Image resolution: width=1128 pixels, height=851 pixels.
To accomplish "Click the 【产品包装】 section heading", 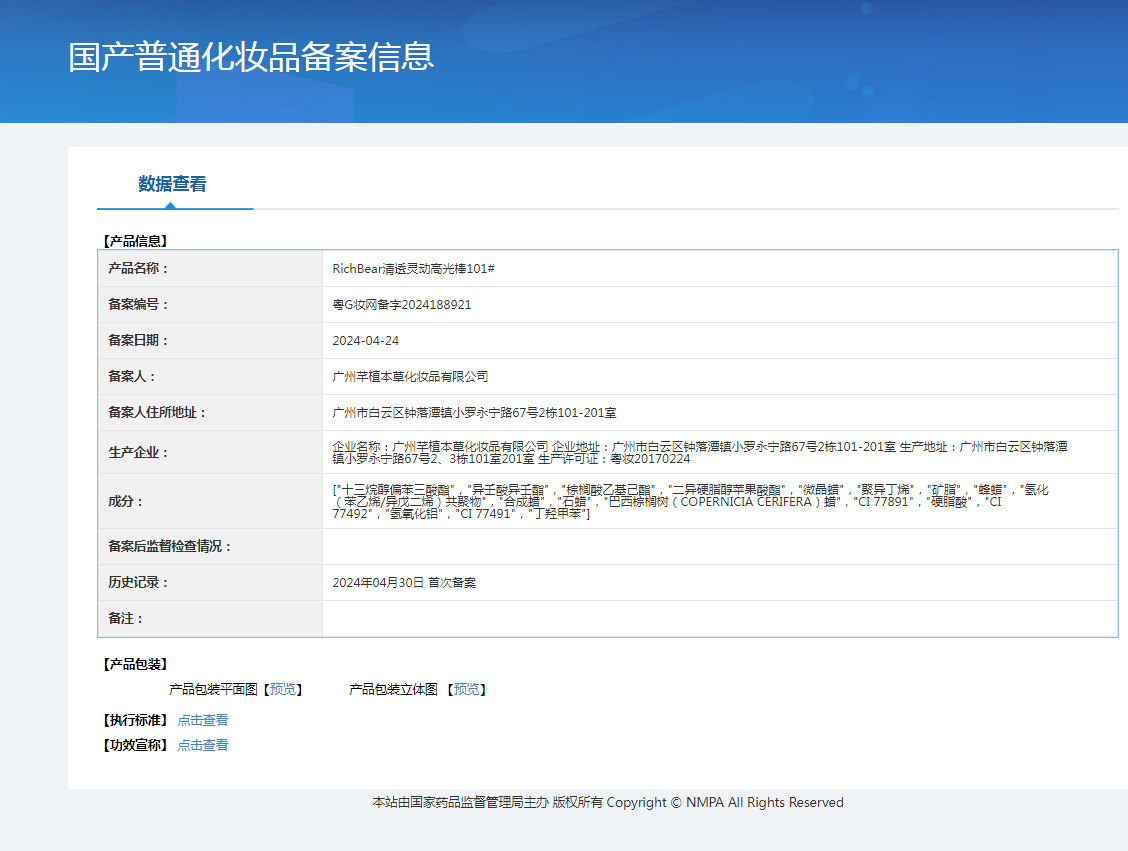I will coord(135,664).
